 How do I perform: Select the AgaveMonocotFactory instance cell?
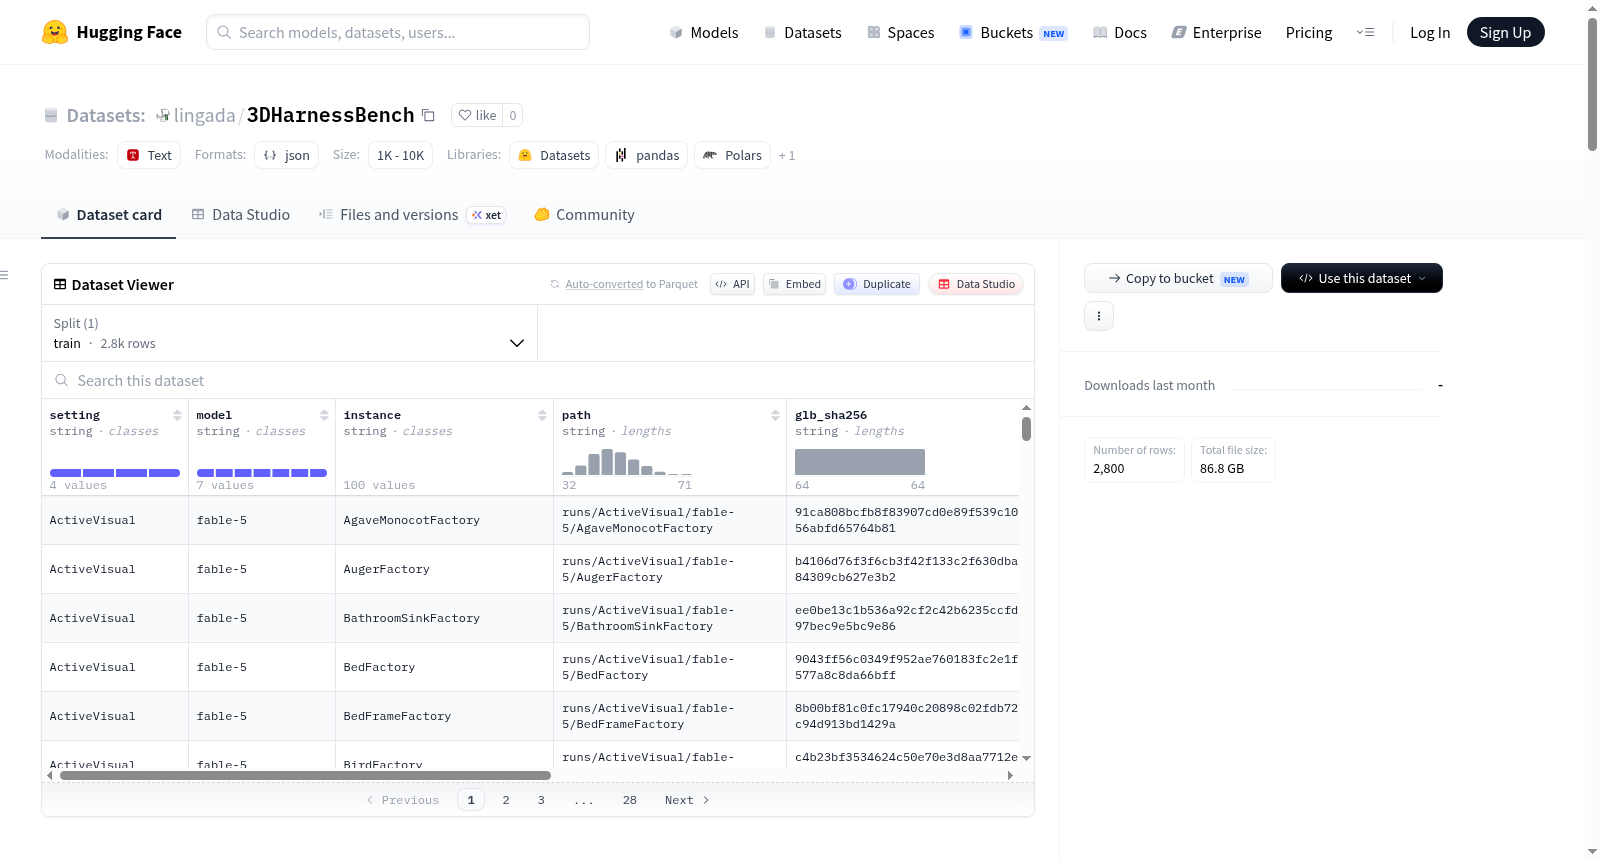coord(445,520)
